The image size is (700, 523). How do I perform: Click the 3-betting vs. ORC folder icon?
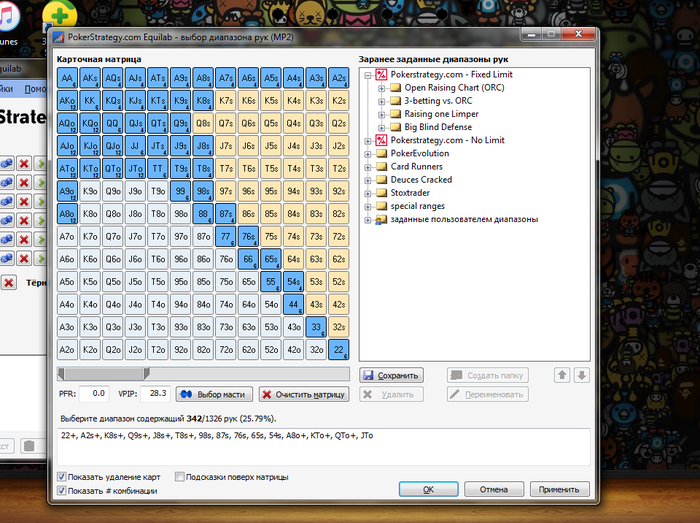[x=395, y=101]
